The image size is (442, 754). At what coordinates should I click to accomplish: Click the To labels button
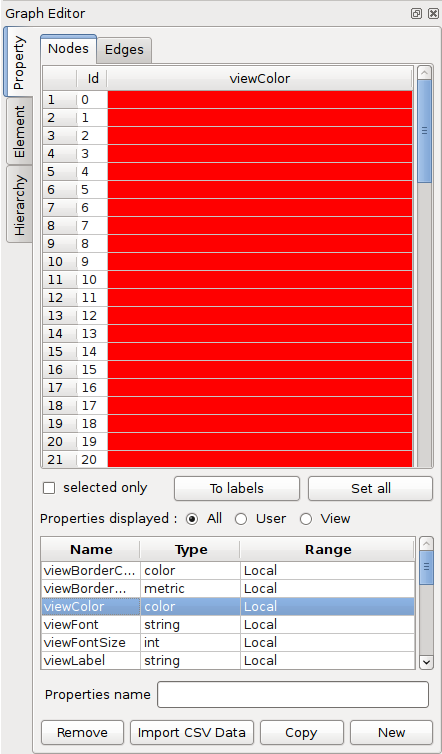pyautogui.click(x=237, y=489)
